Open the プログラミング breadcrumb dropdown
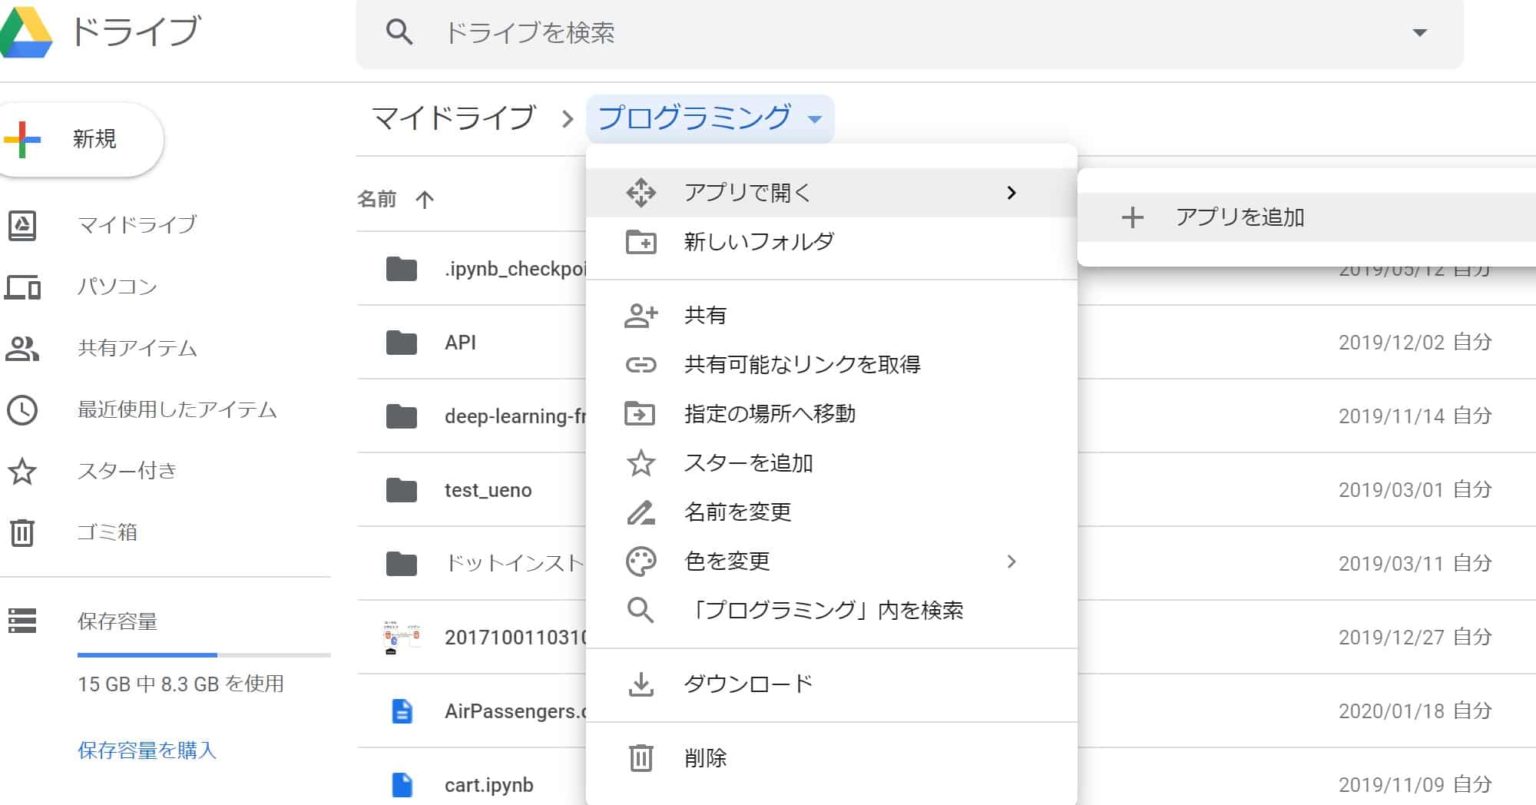This screenshot has width=1536, height=805. coord(815,119)
